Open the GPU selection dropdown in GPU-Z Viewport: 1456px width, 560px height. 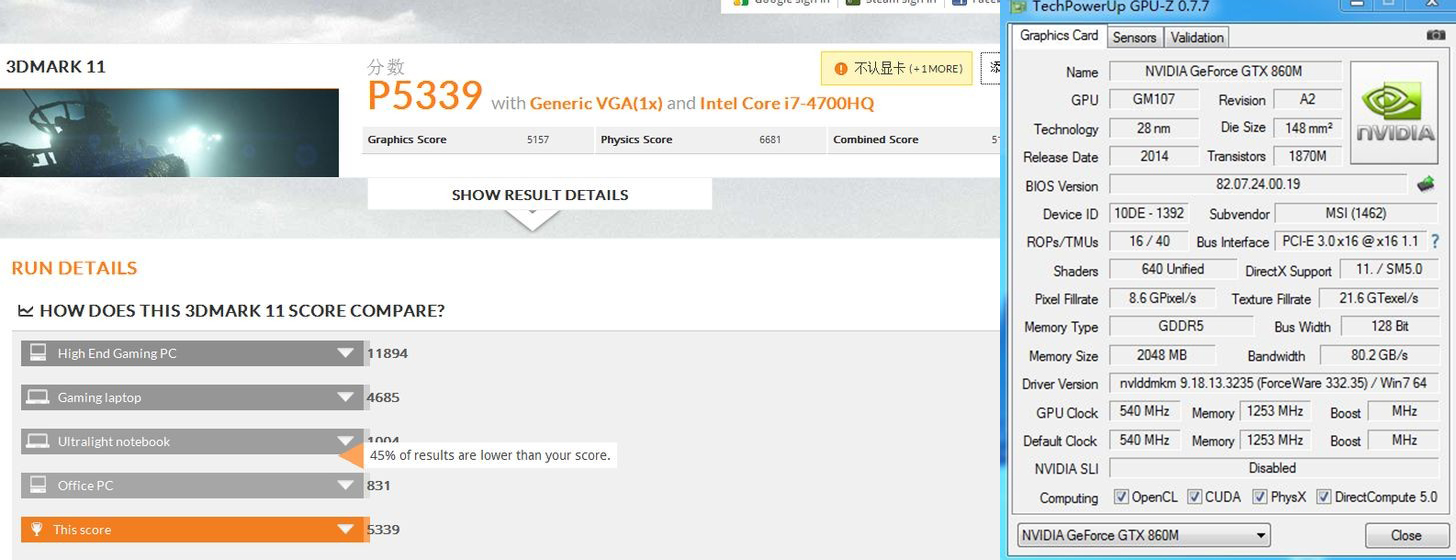click(1143, 535)
